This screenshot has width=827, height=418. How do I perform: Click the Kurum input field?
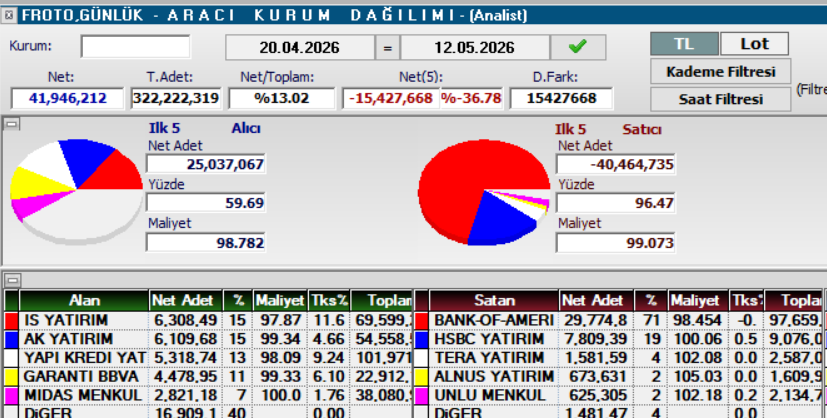135,47
